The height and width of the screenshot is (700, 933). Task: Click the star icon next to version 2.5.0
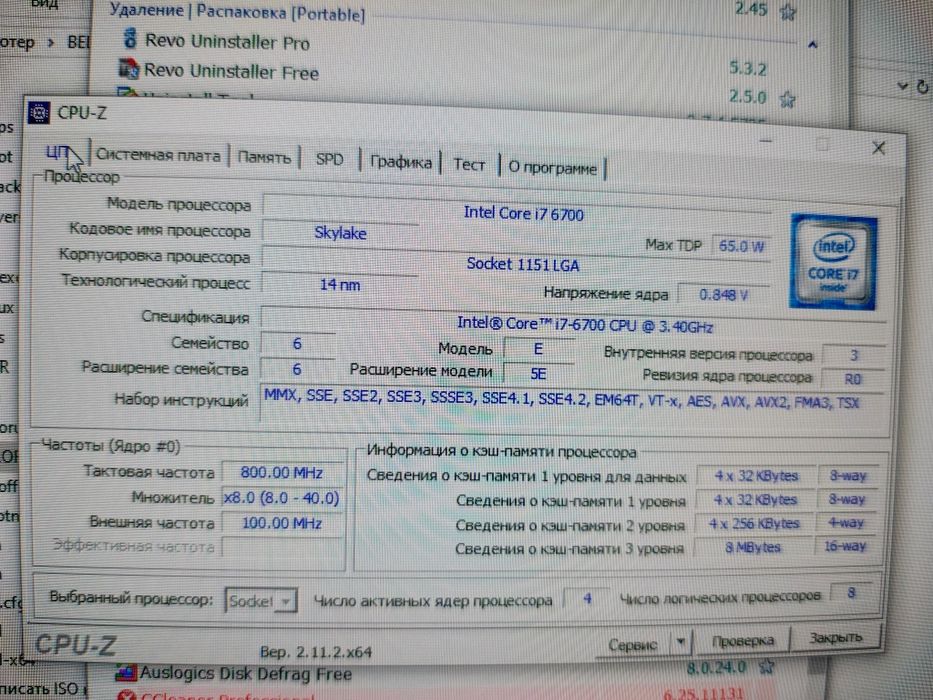pos(787,99)
